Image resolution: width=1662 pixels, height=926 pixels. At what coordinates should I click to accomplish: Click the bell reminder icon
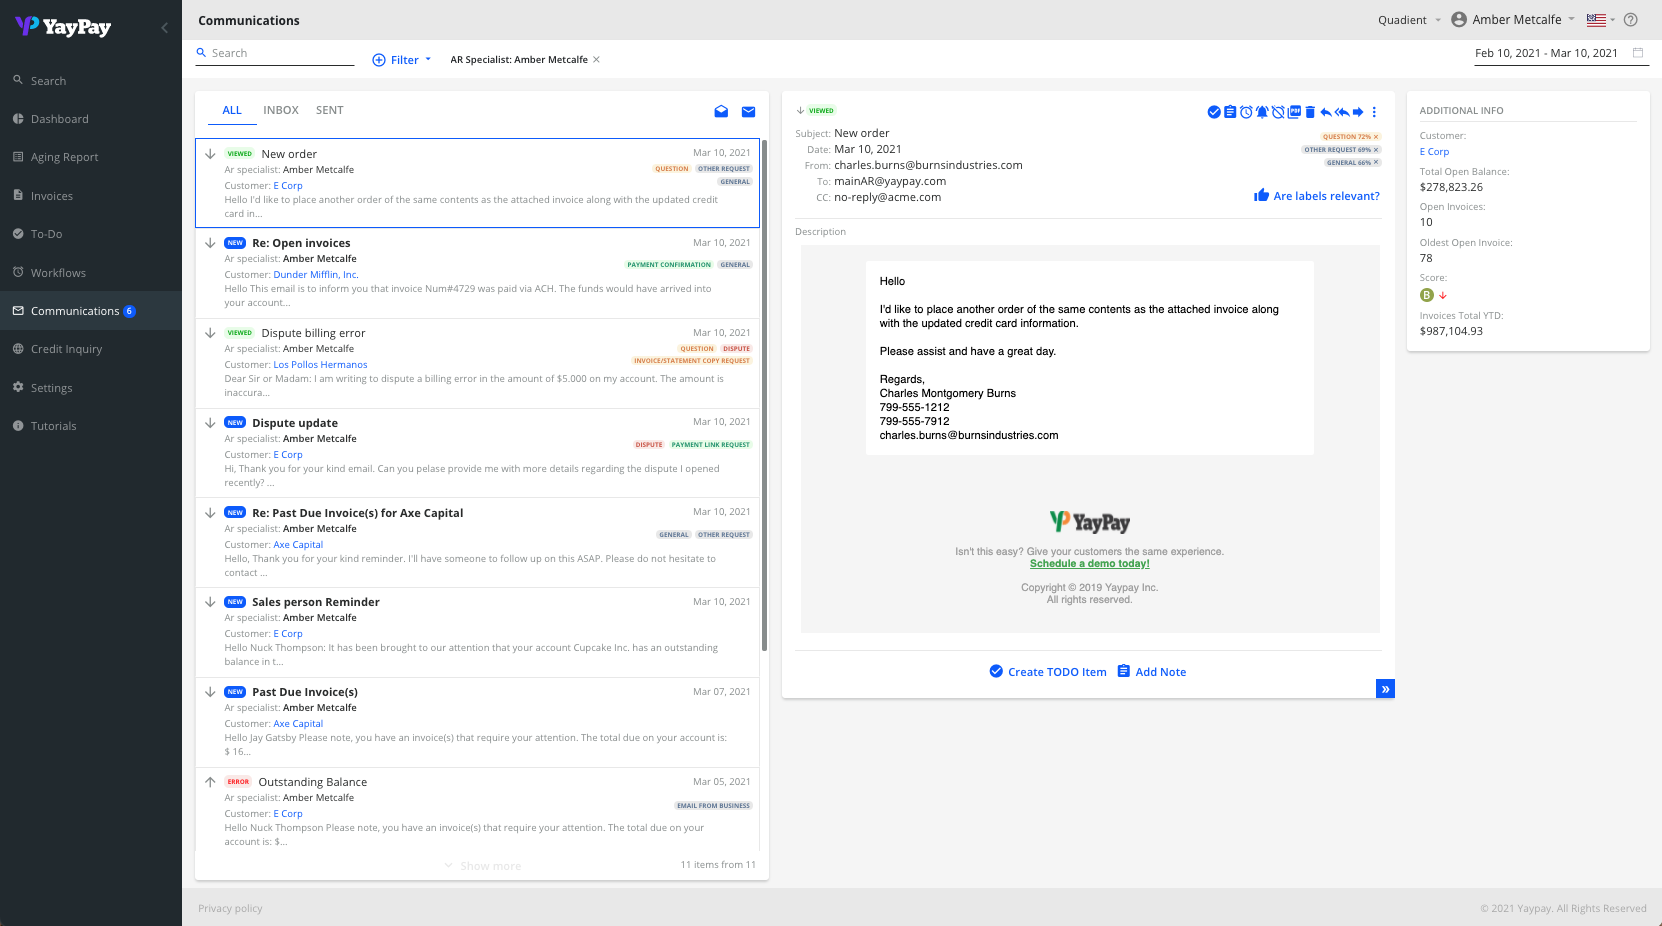point(1262,112)
